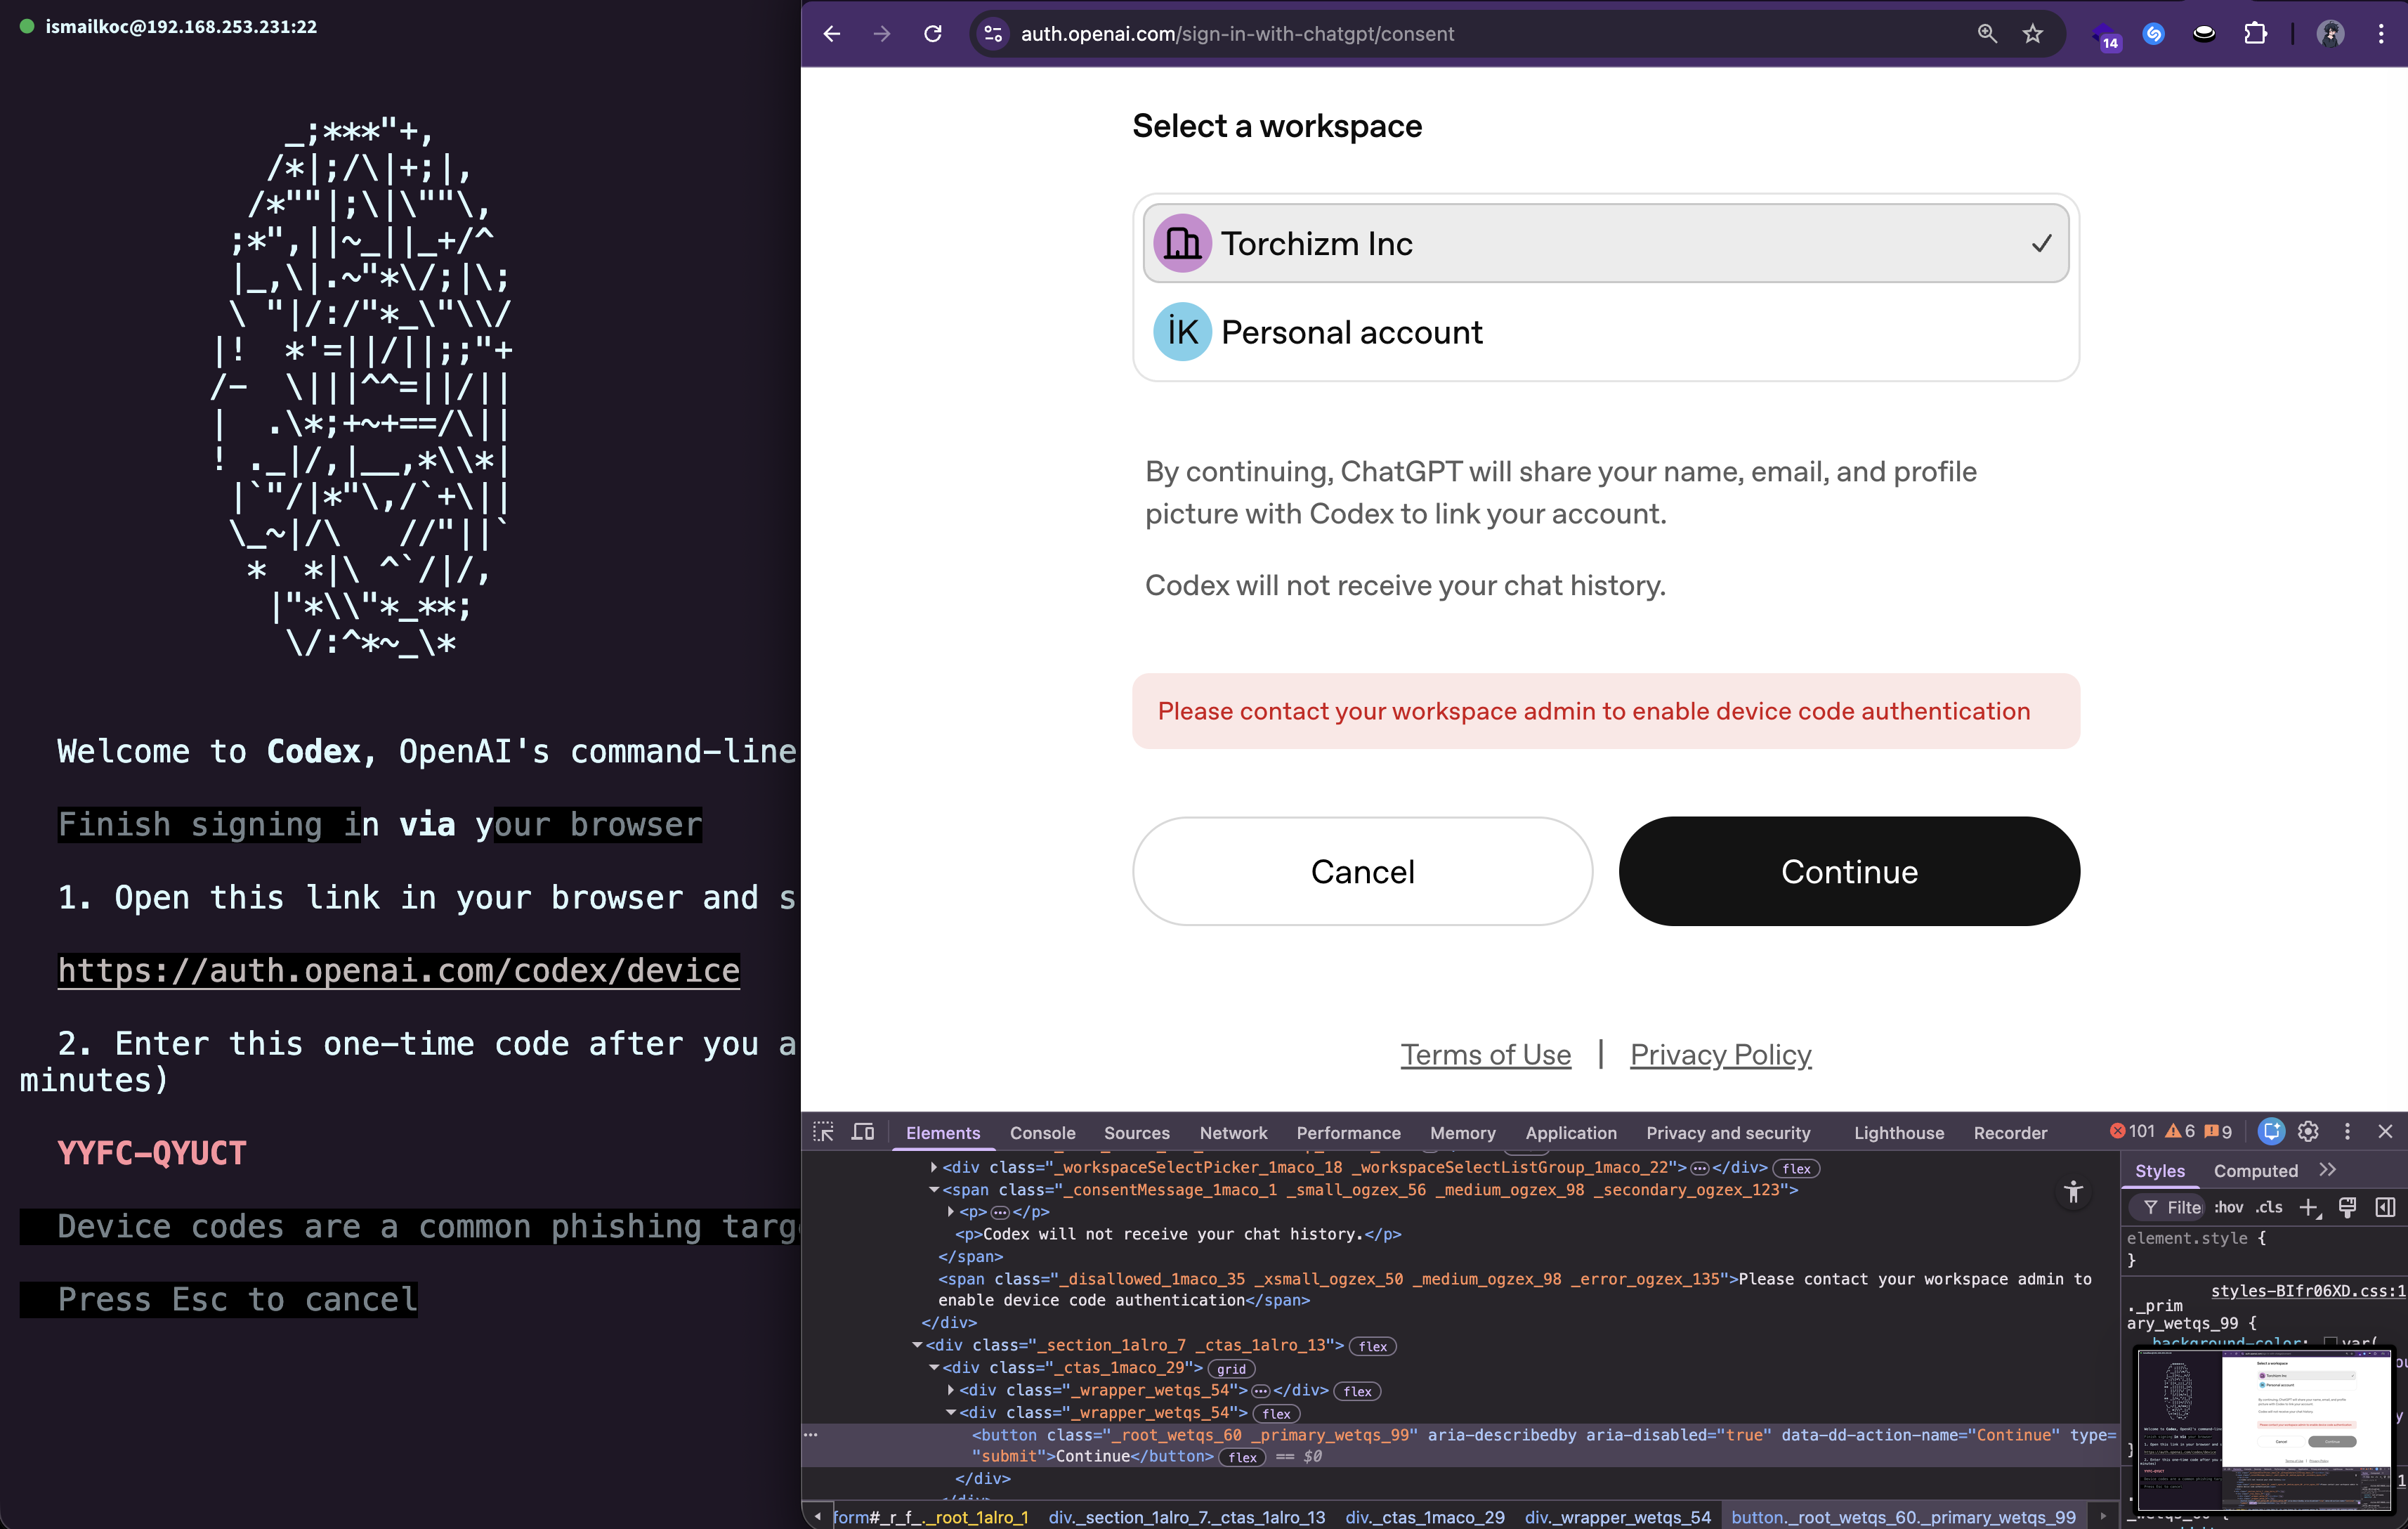Open the Privacy Policy link
Screen dimensions: 2408x1529
point(1720,1055)
